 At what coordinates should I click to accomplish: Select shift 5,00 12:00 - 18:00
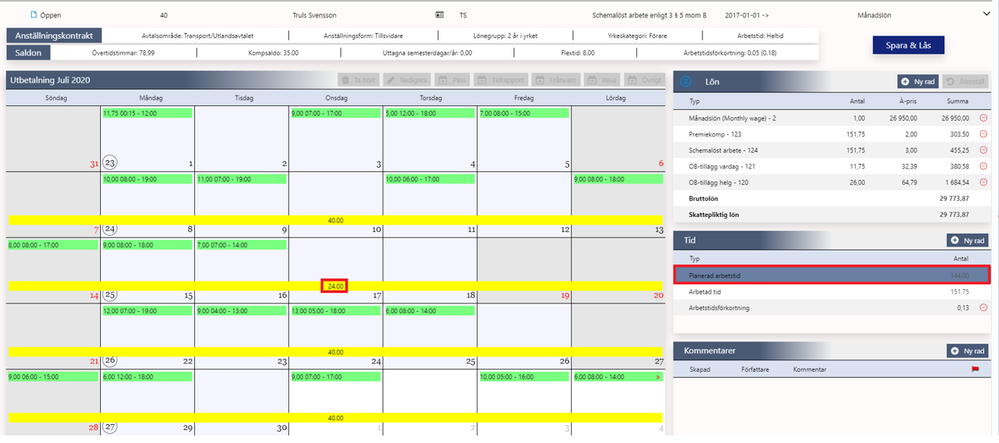430,113
